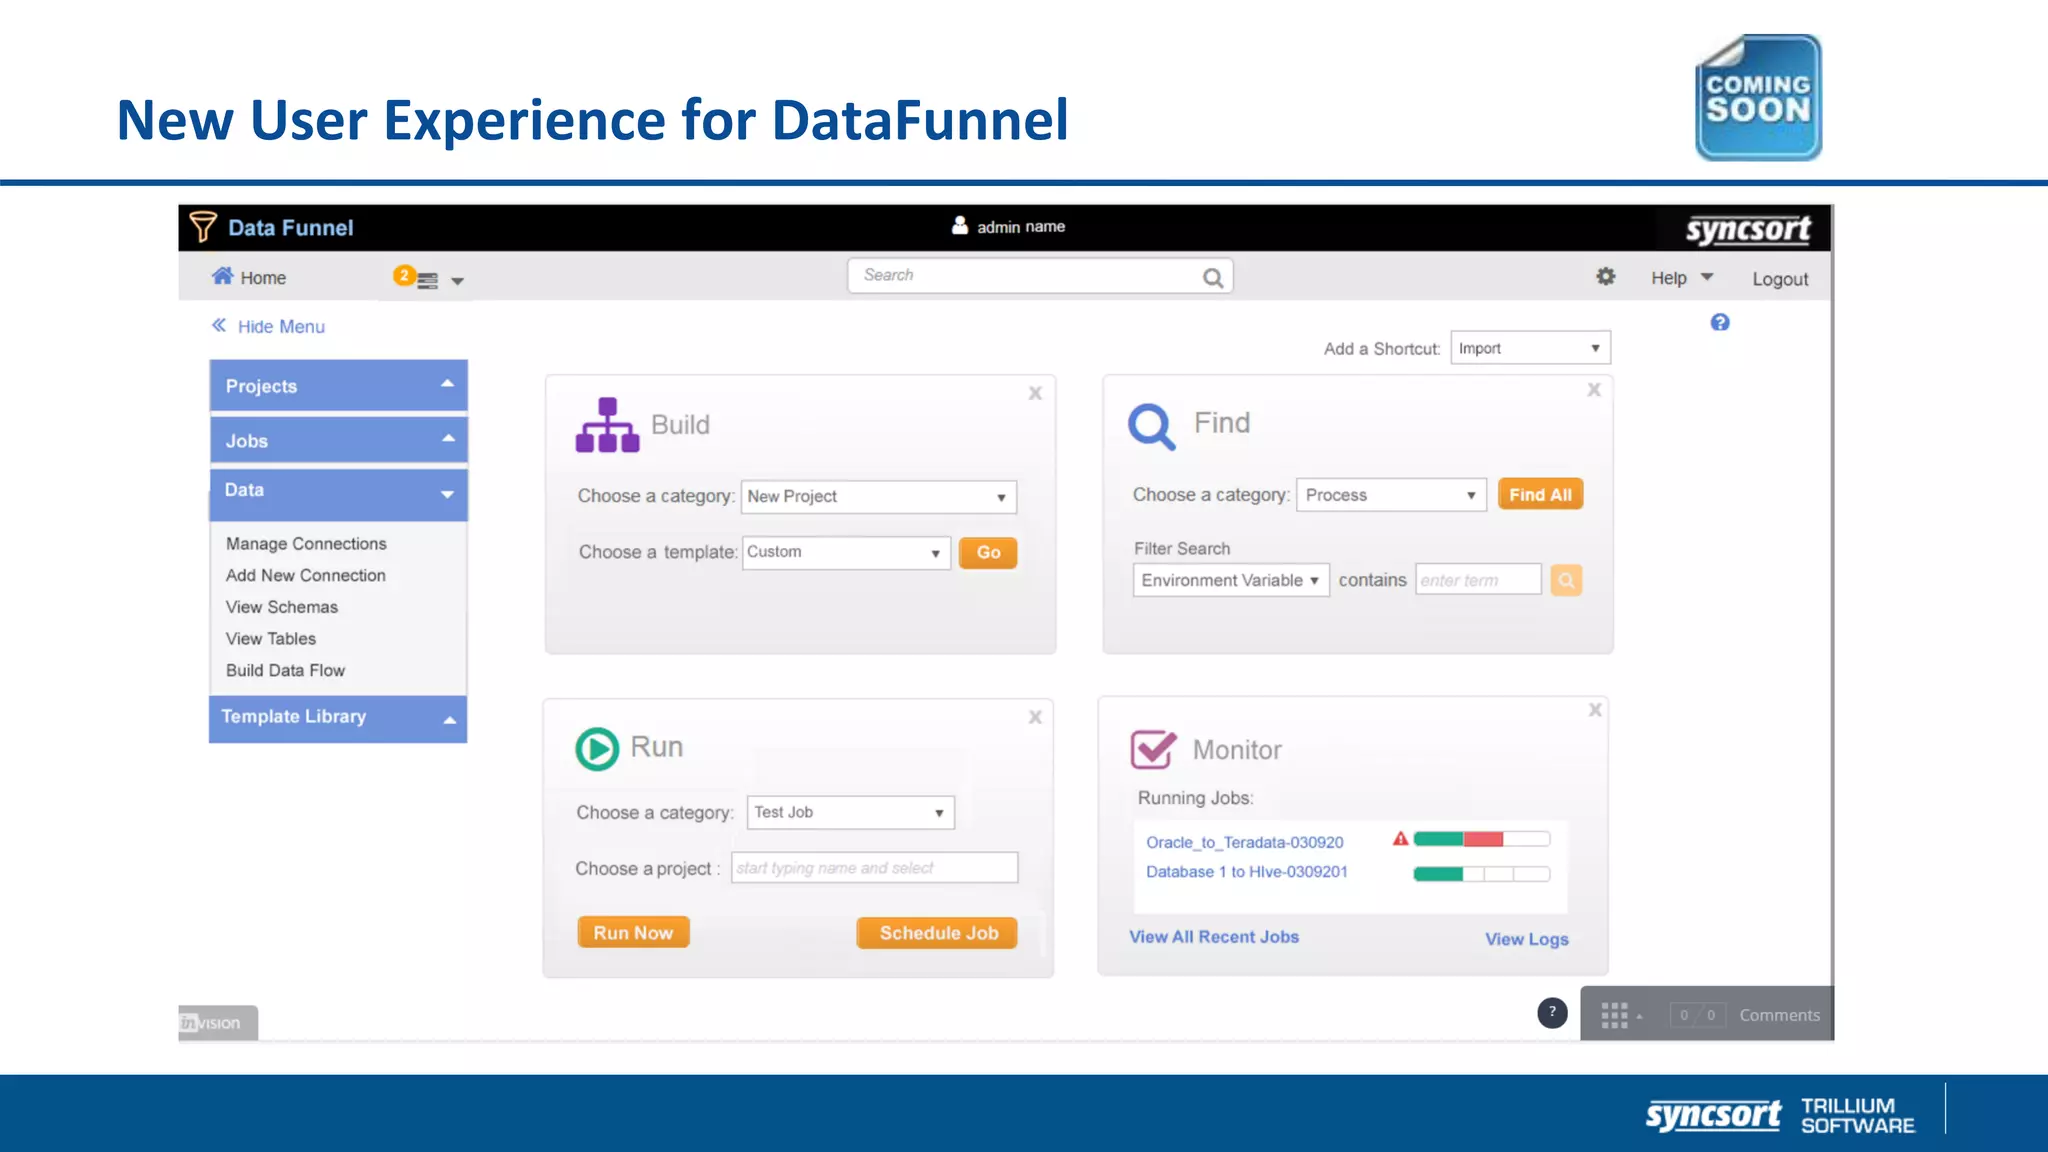The image size is (2048, 1152).
Task: Click the Database 1 to HIve progress bar
Action: [1481, 874]
